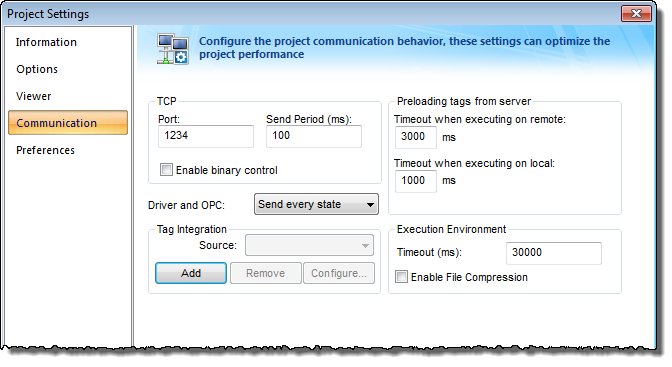This screenshot has height=367, width=672.
Task: Open the Driver and OPC dropdown
Action: tap(316, 205)
